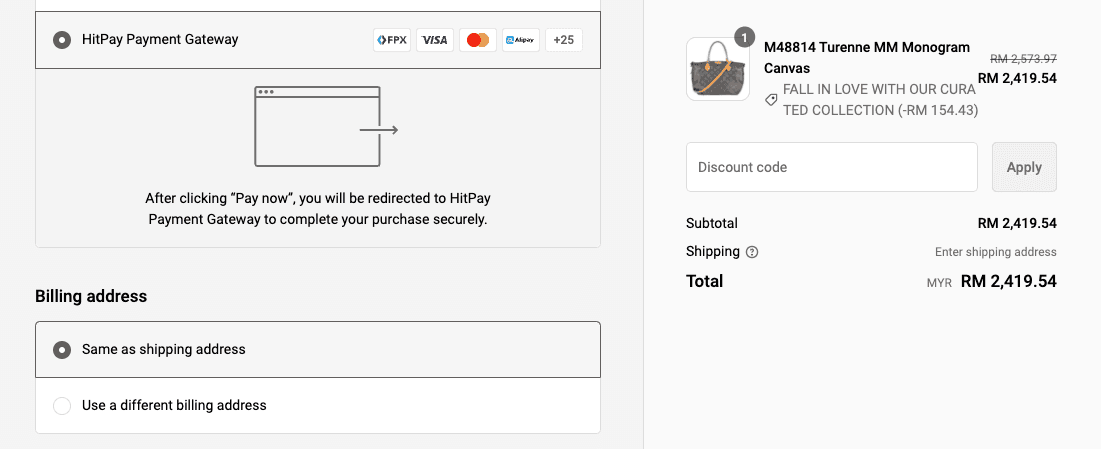
Task: Click the HitPay redirect notice text
Action: click(318, 209)
